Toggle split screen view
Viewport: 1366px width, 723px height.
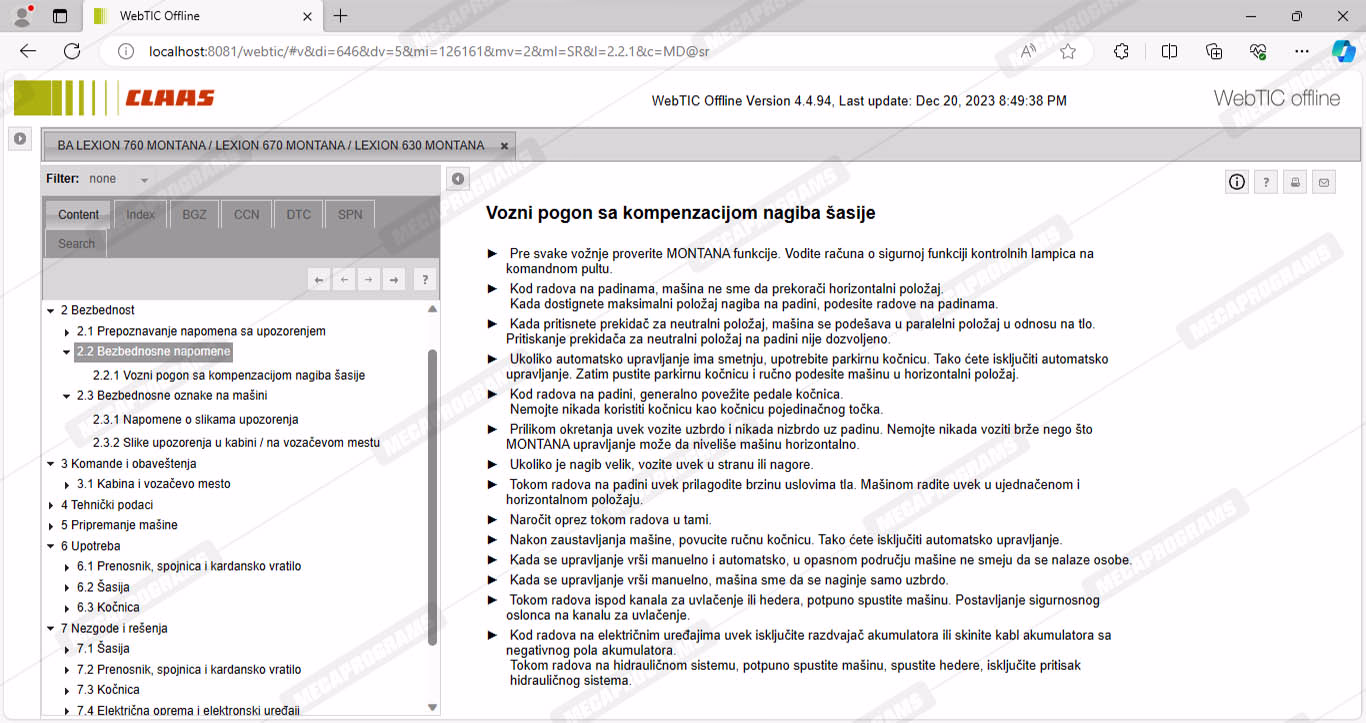pyautogui.click(x=1169, y=51)
